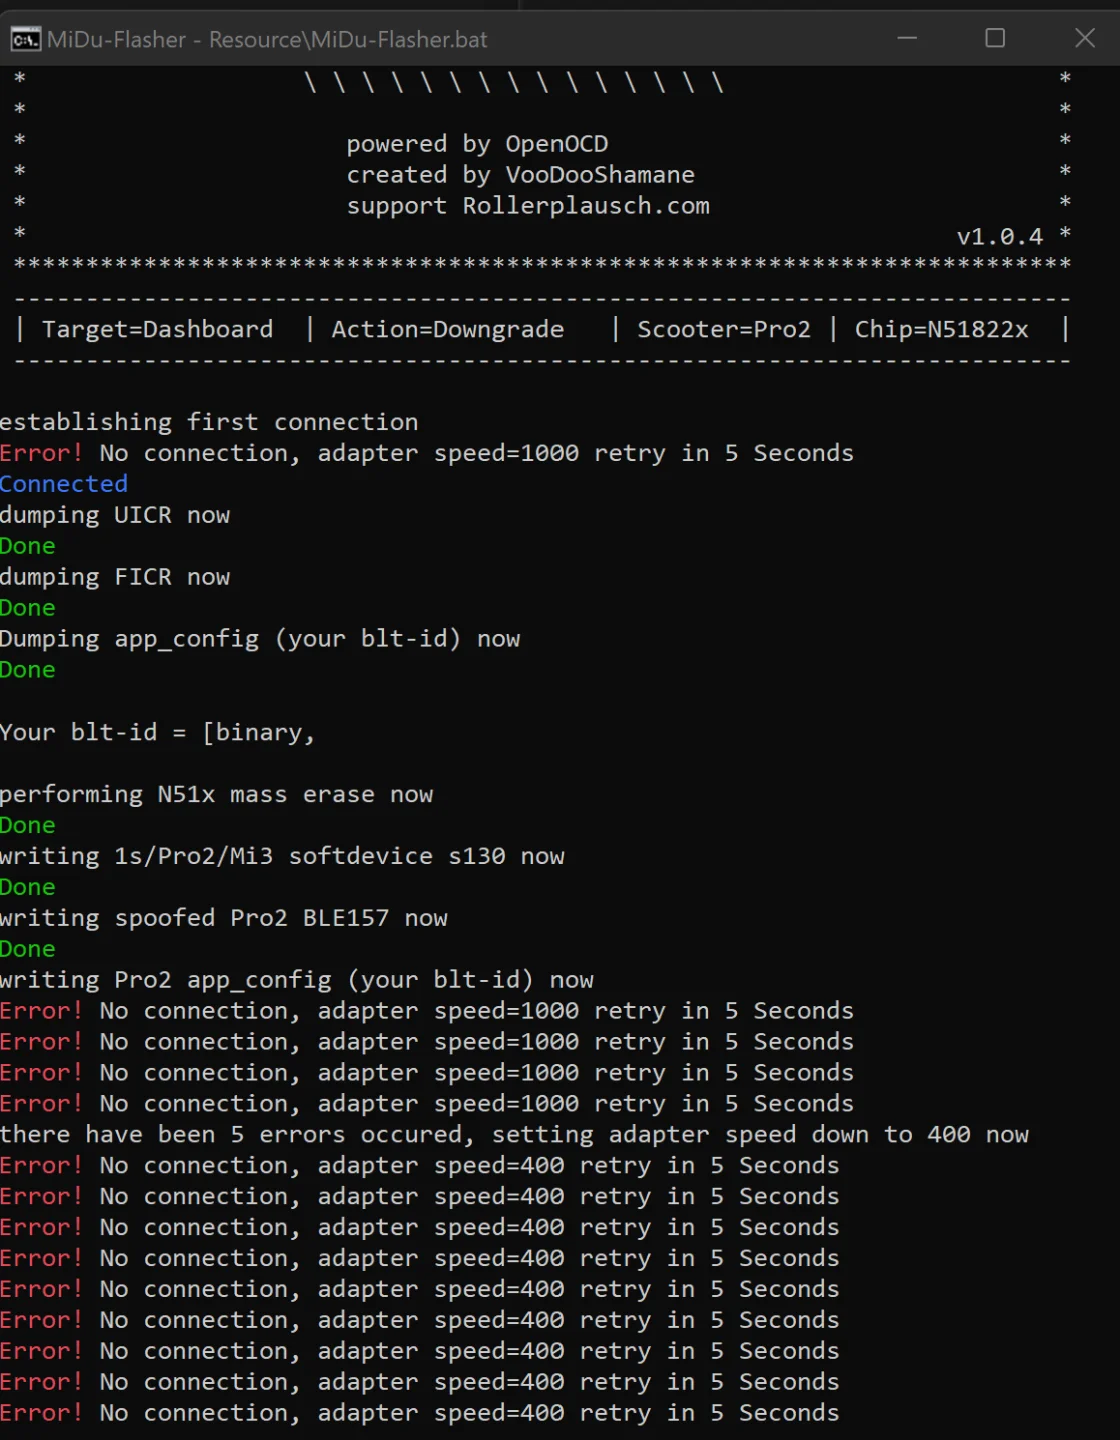Click the 'created by VooDooShamane' line
The image size is (1120, 1440).
pyautogui.click(x=520, y=175)
